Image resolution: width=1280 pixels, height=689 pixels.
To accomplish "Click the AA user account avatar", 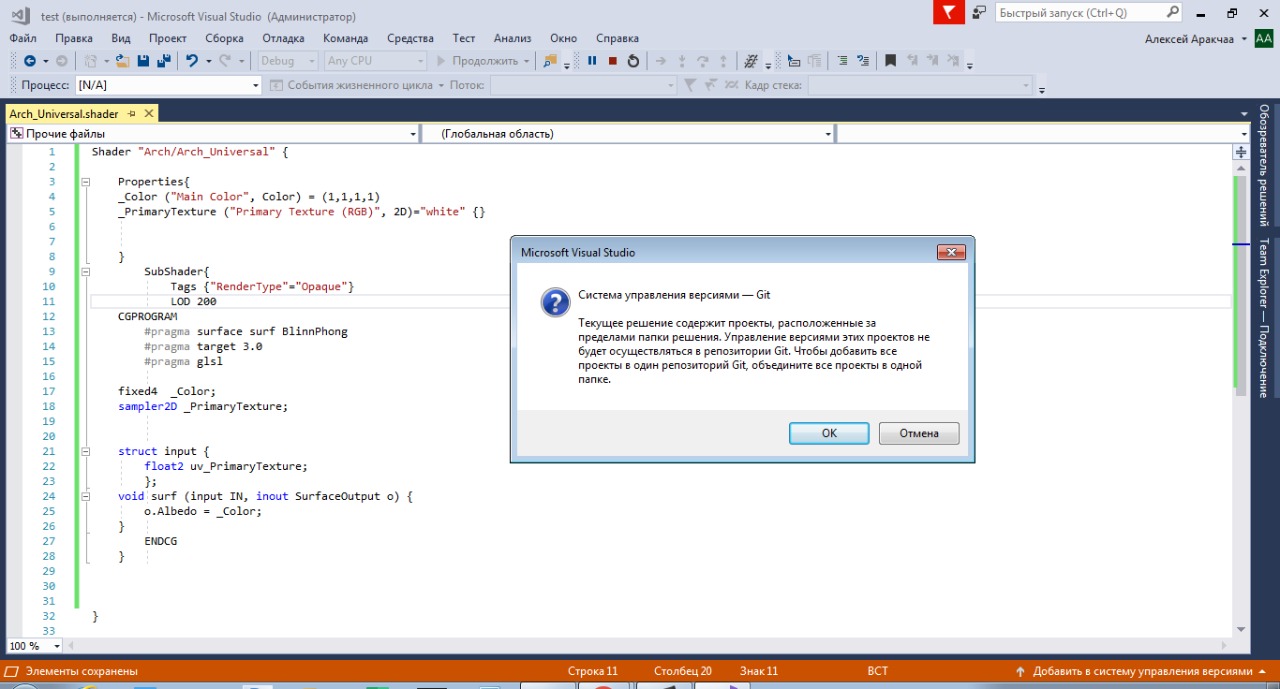I will pos(1263,38).
